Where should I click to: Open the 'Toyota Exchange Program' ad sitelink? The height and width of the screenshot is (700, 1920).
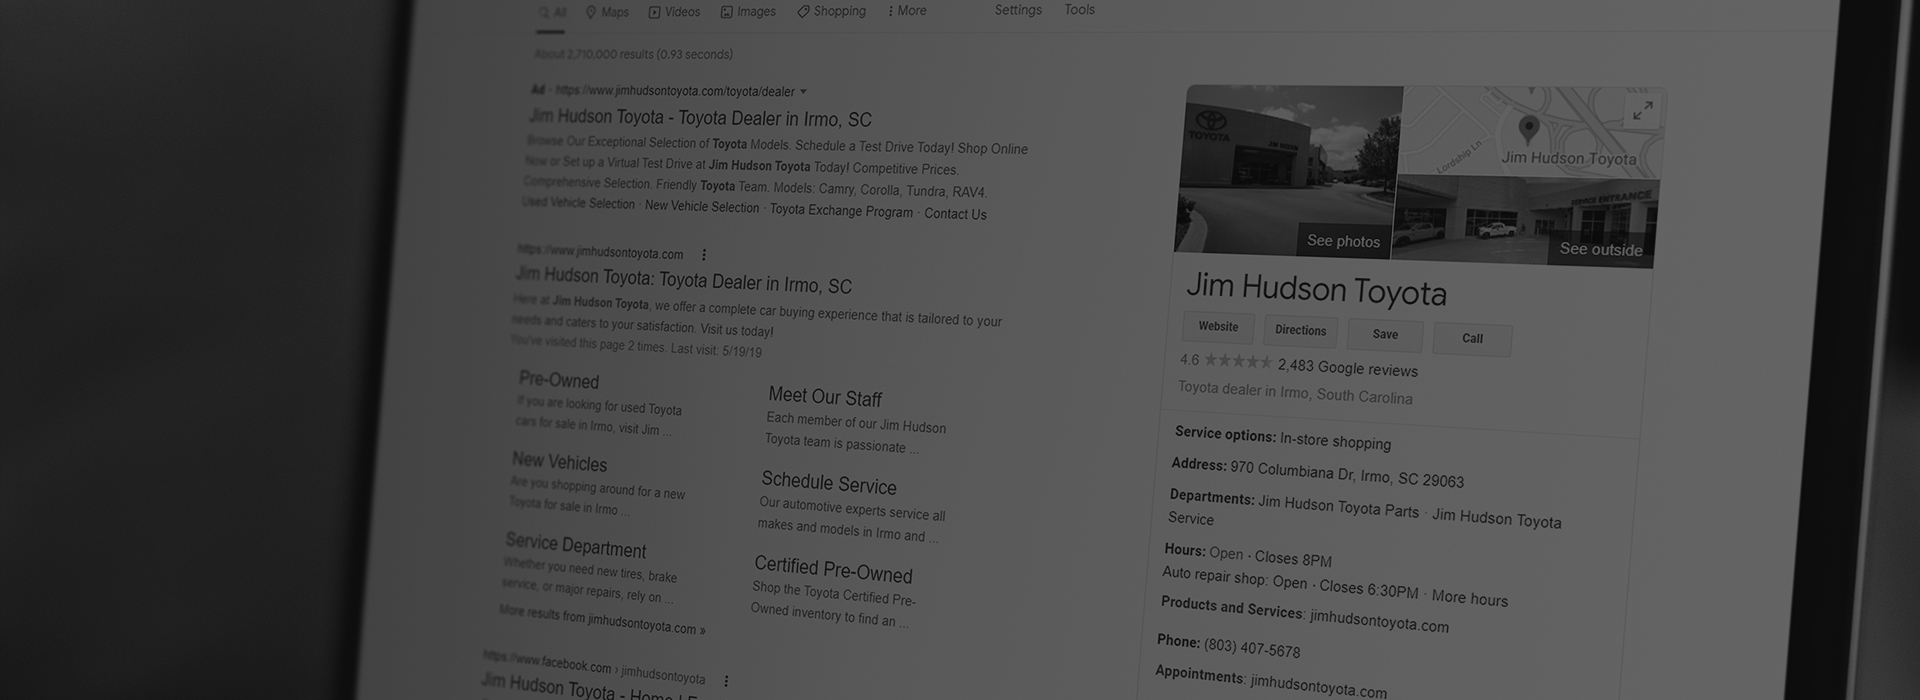tap(841, 211)
